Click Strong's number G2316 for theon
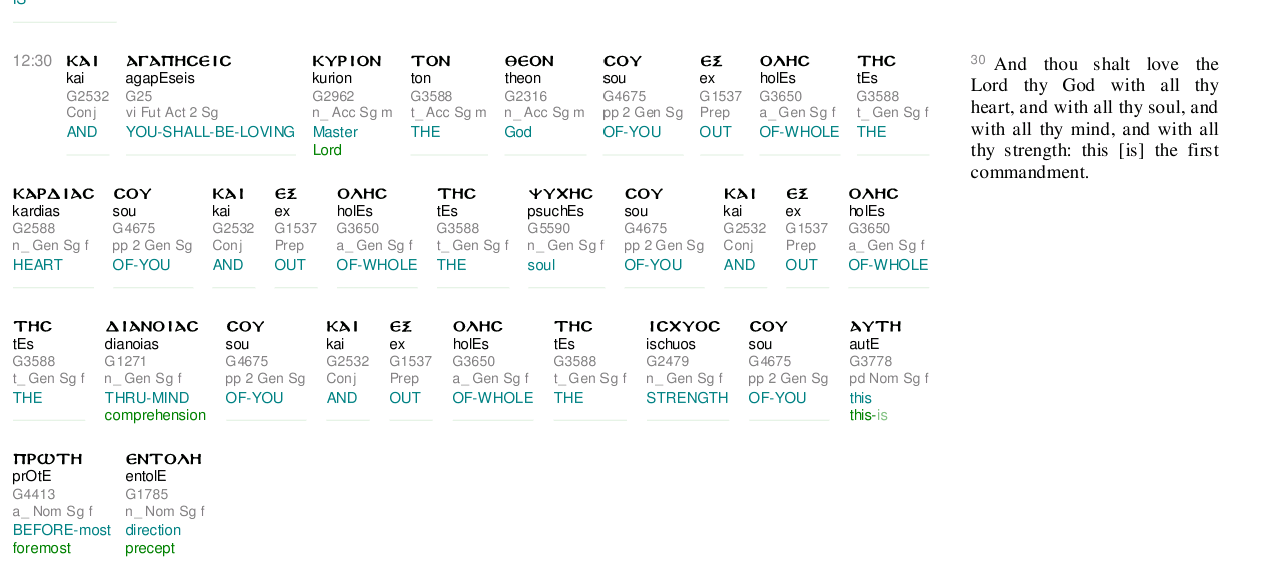The image size is (1280, 573). click(525, 96)
